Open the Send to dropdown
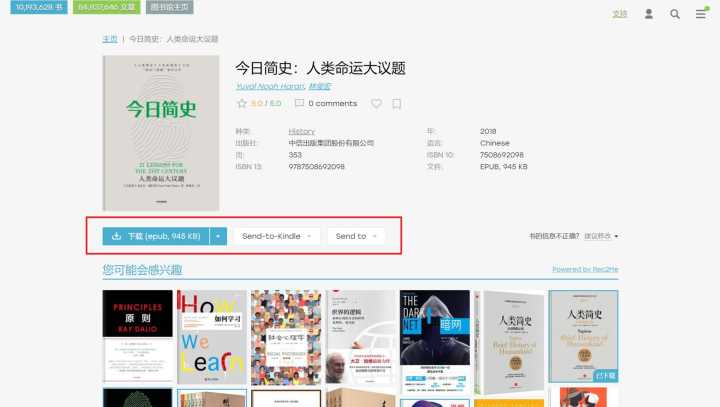720x407 pixels. pyautogui.click(x=356, y=236)
